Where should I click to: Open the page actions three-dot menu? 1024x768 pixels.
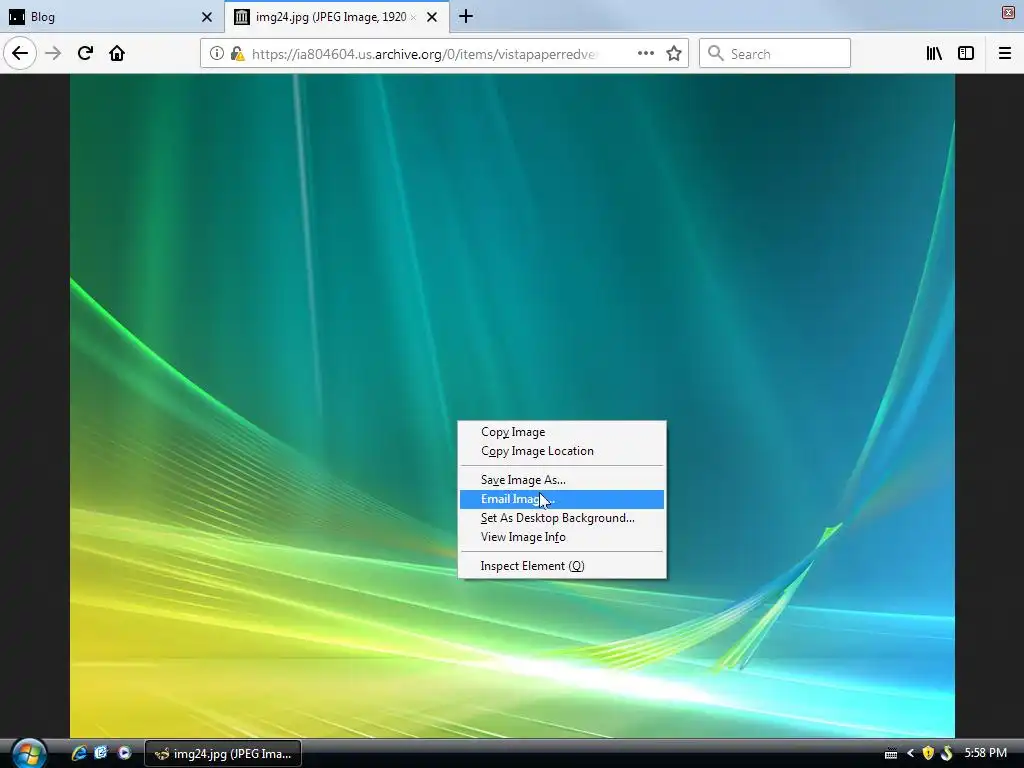645,53
